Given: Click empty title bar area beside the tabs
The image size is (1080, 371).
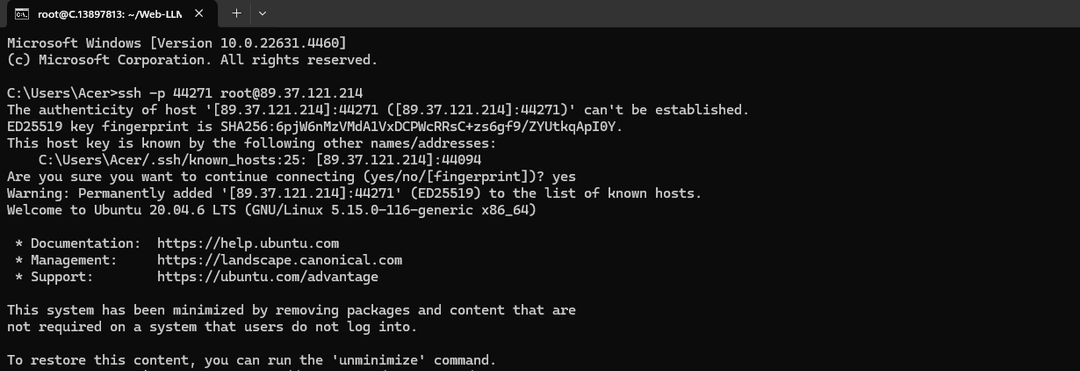Looking at the screenshot, I should point(675,13).
